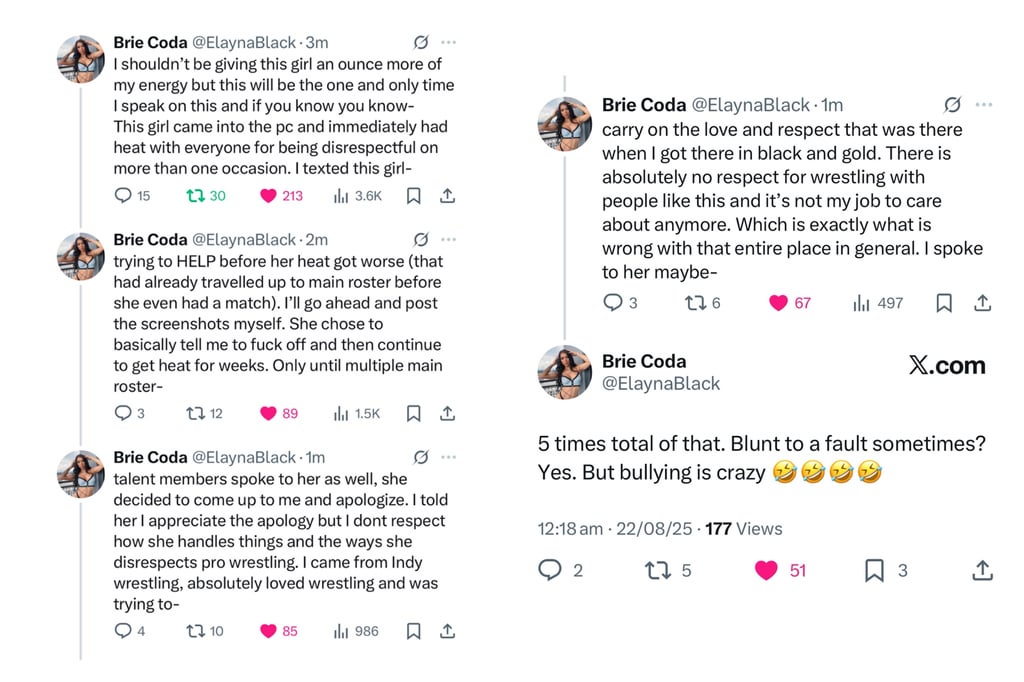Expand more options on the black and gold tweet
Viewport: 1024px width, 682px height.
click(x=984, y=105)
